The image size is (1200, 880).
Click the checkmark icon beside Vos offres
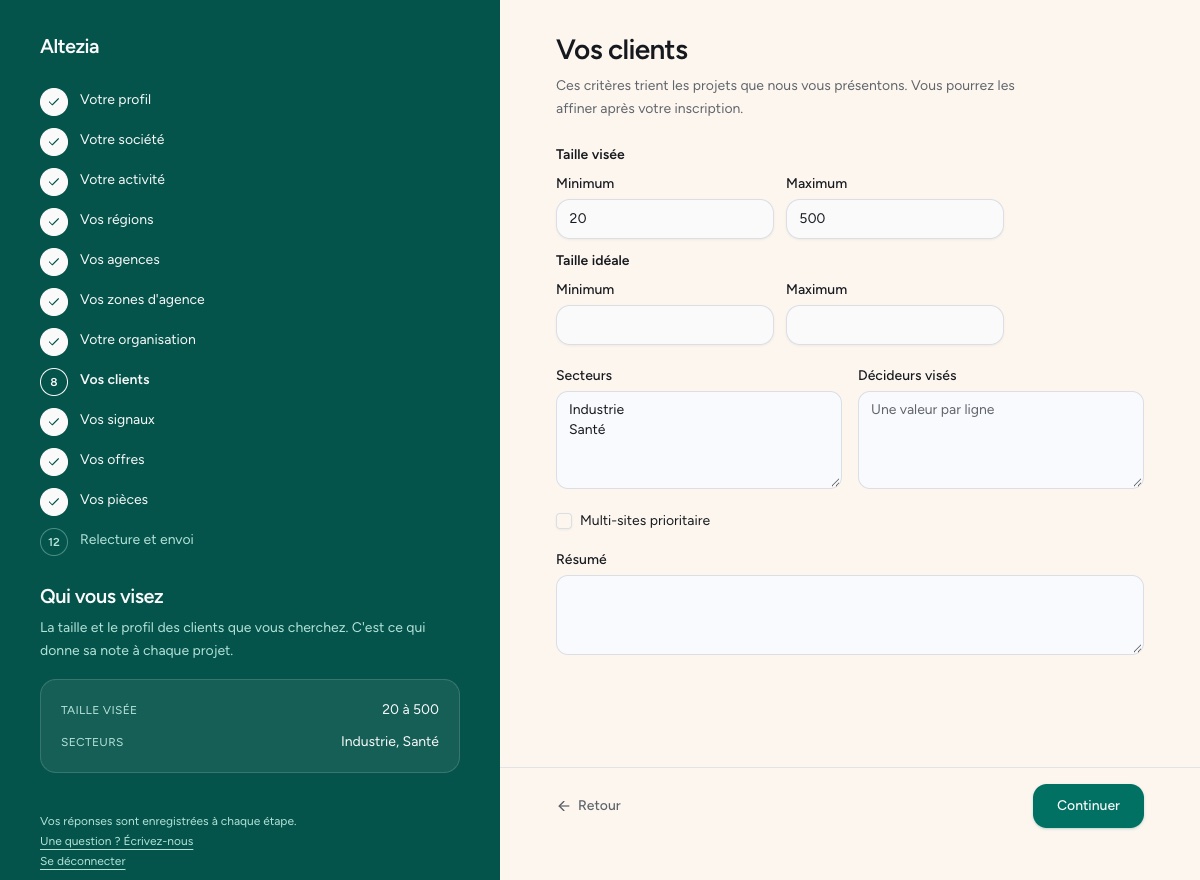pyautogui.click(x=54, y=462)
